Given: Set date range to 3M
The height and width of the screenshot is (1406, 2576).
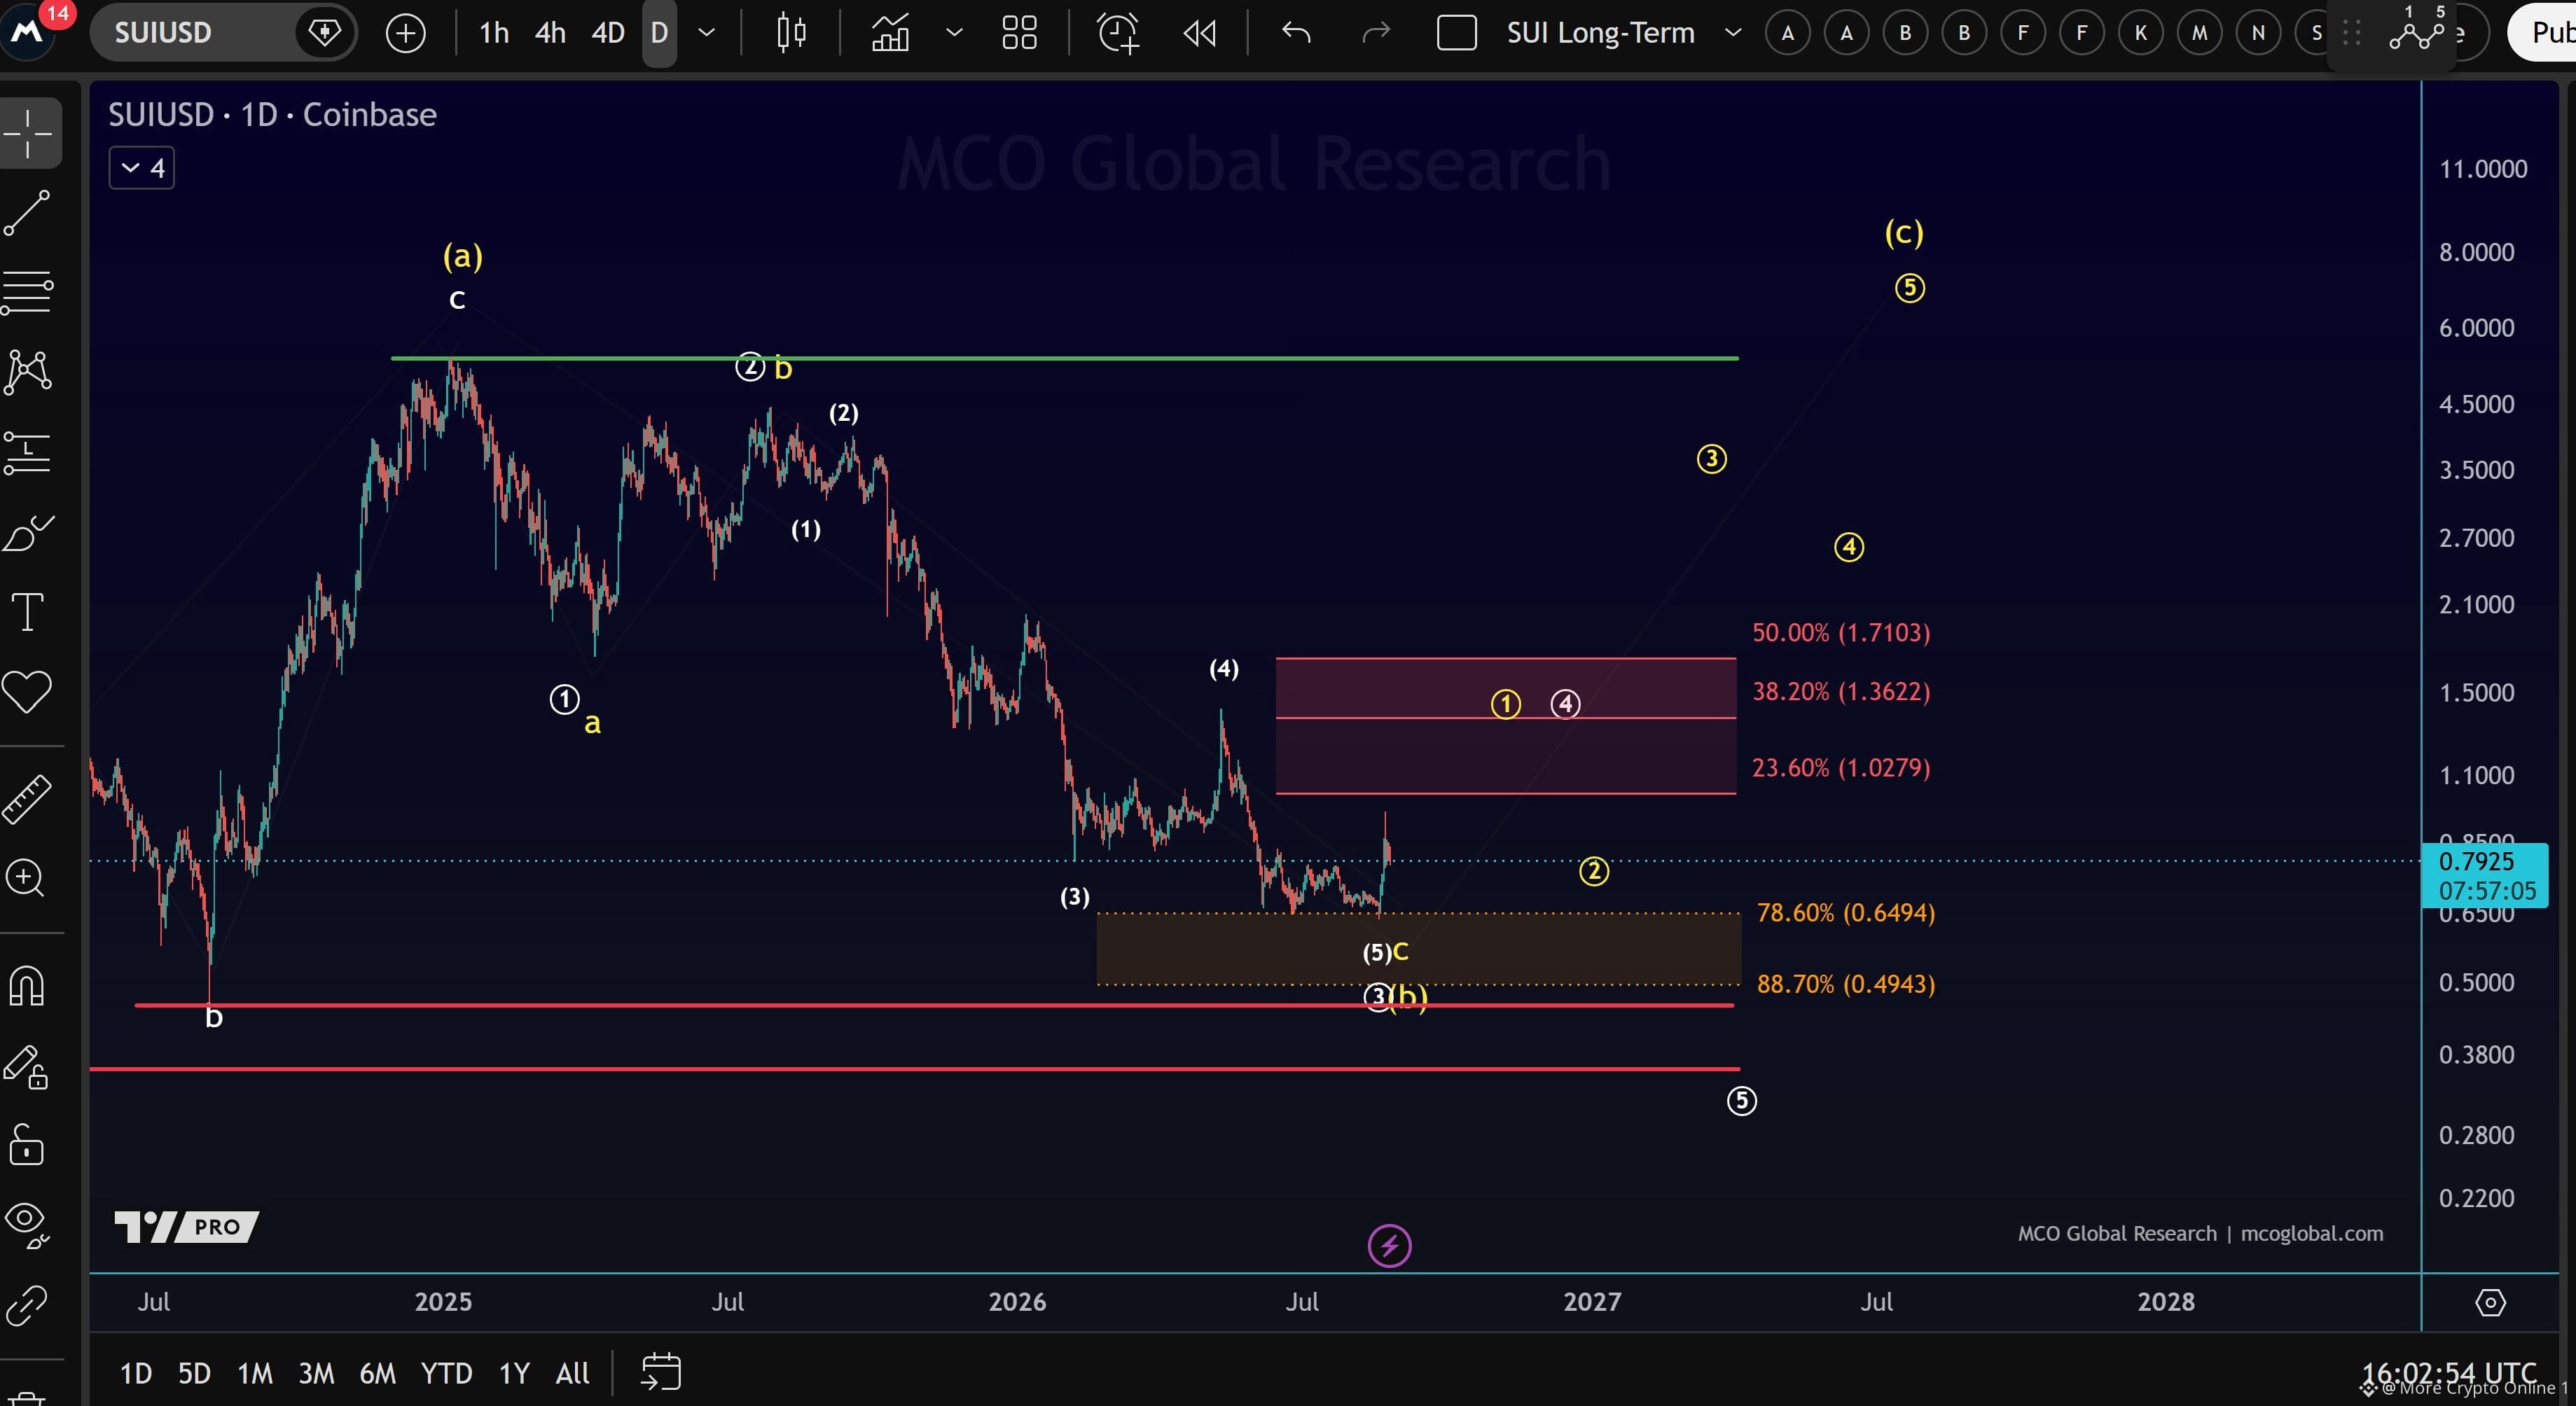Looking at the screenshot, I should pyautogui.click(x=316, y=1373).
